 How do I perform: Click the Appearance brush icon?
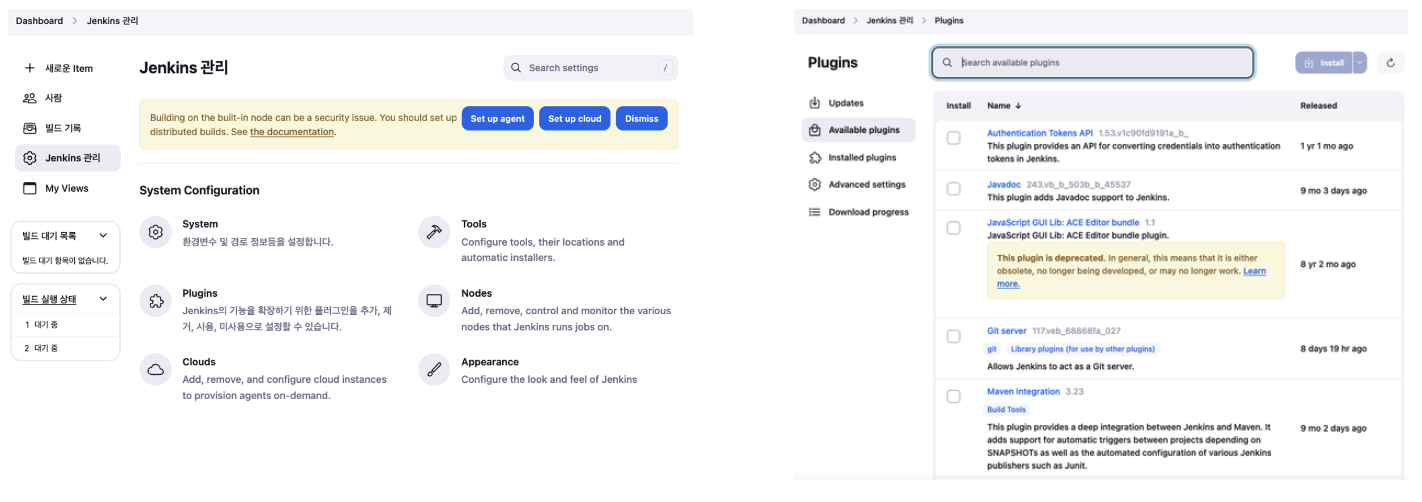(x=434, y=370)
